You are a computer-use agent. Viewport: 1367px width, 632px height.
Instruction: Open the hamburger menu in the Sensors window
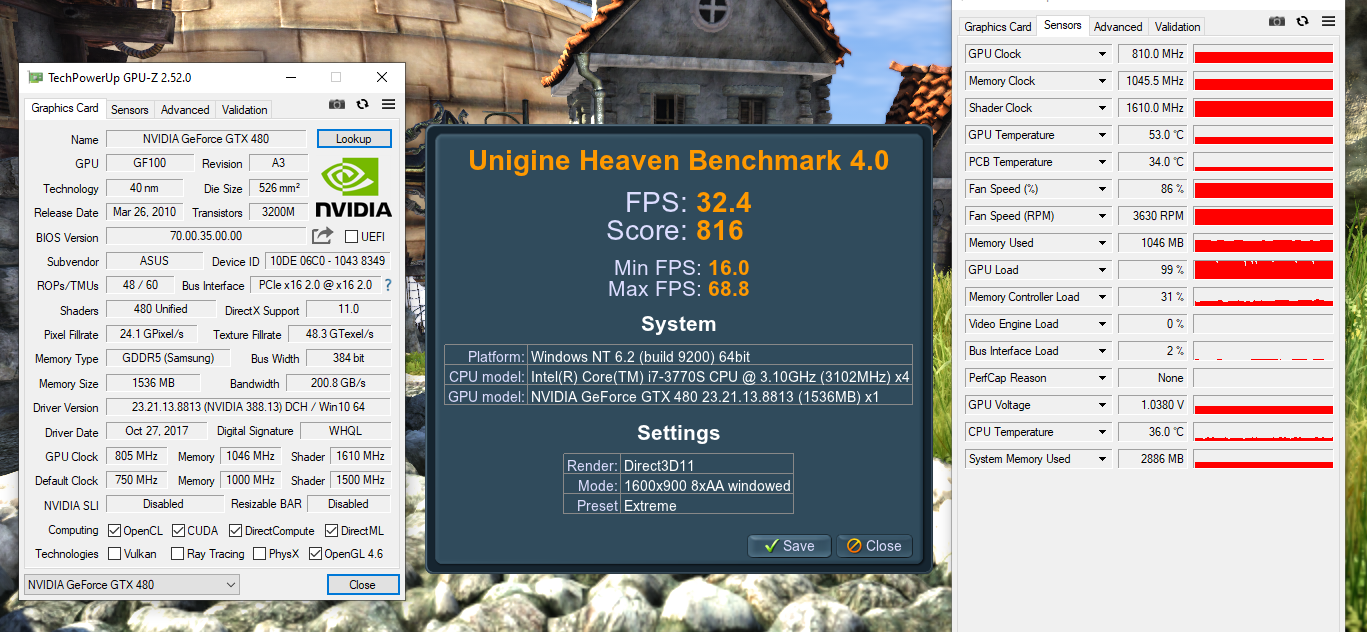click(x=1328, y=21)
